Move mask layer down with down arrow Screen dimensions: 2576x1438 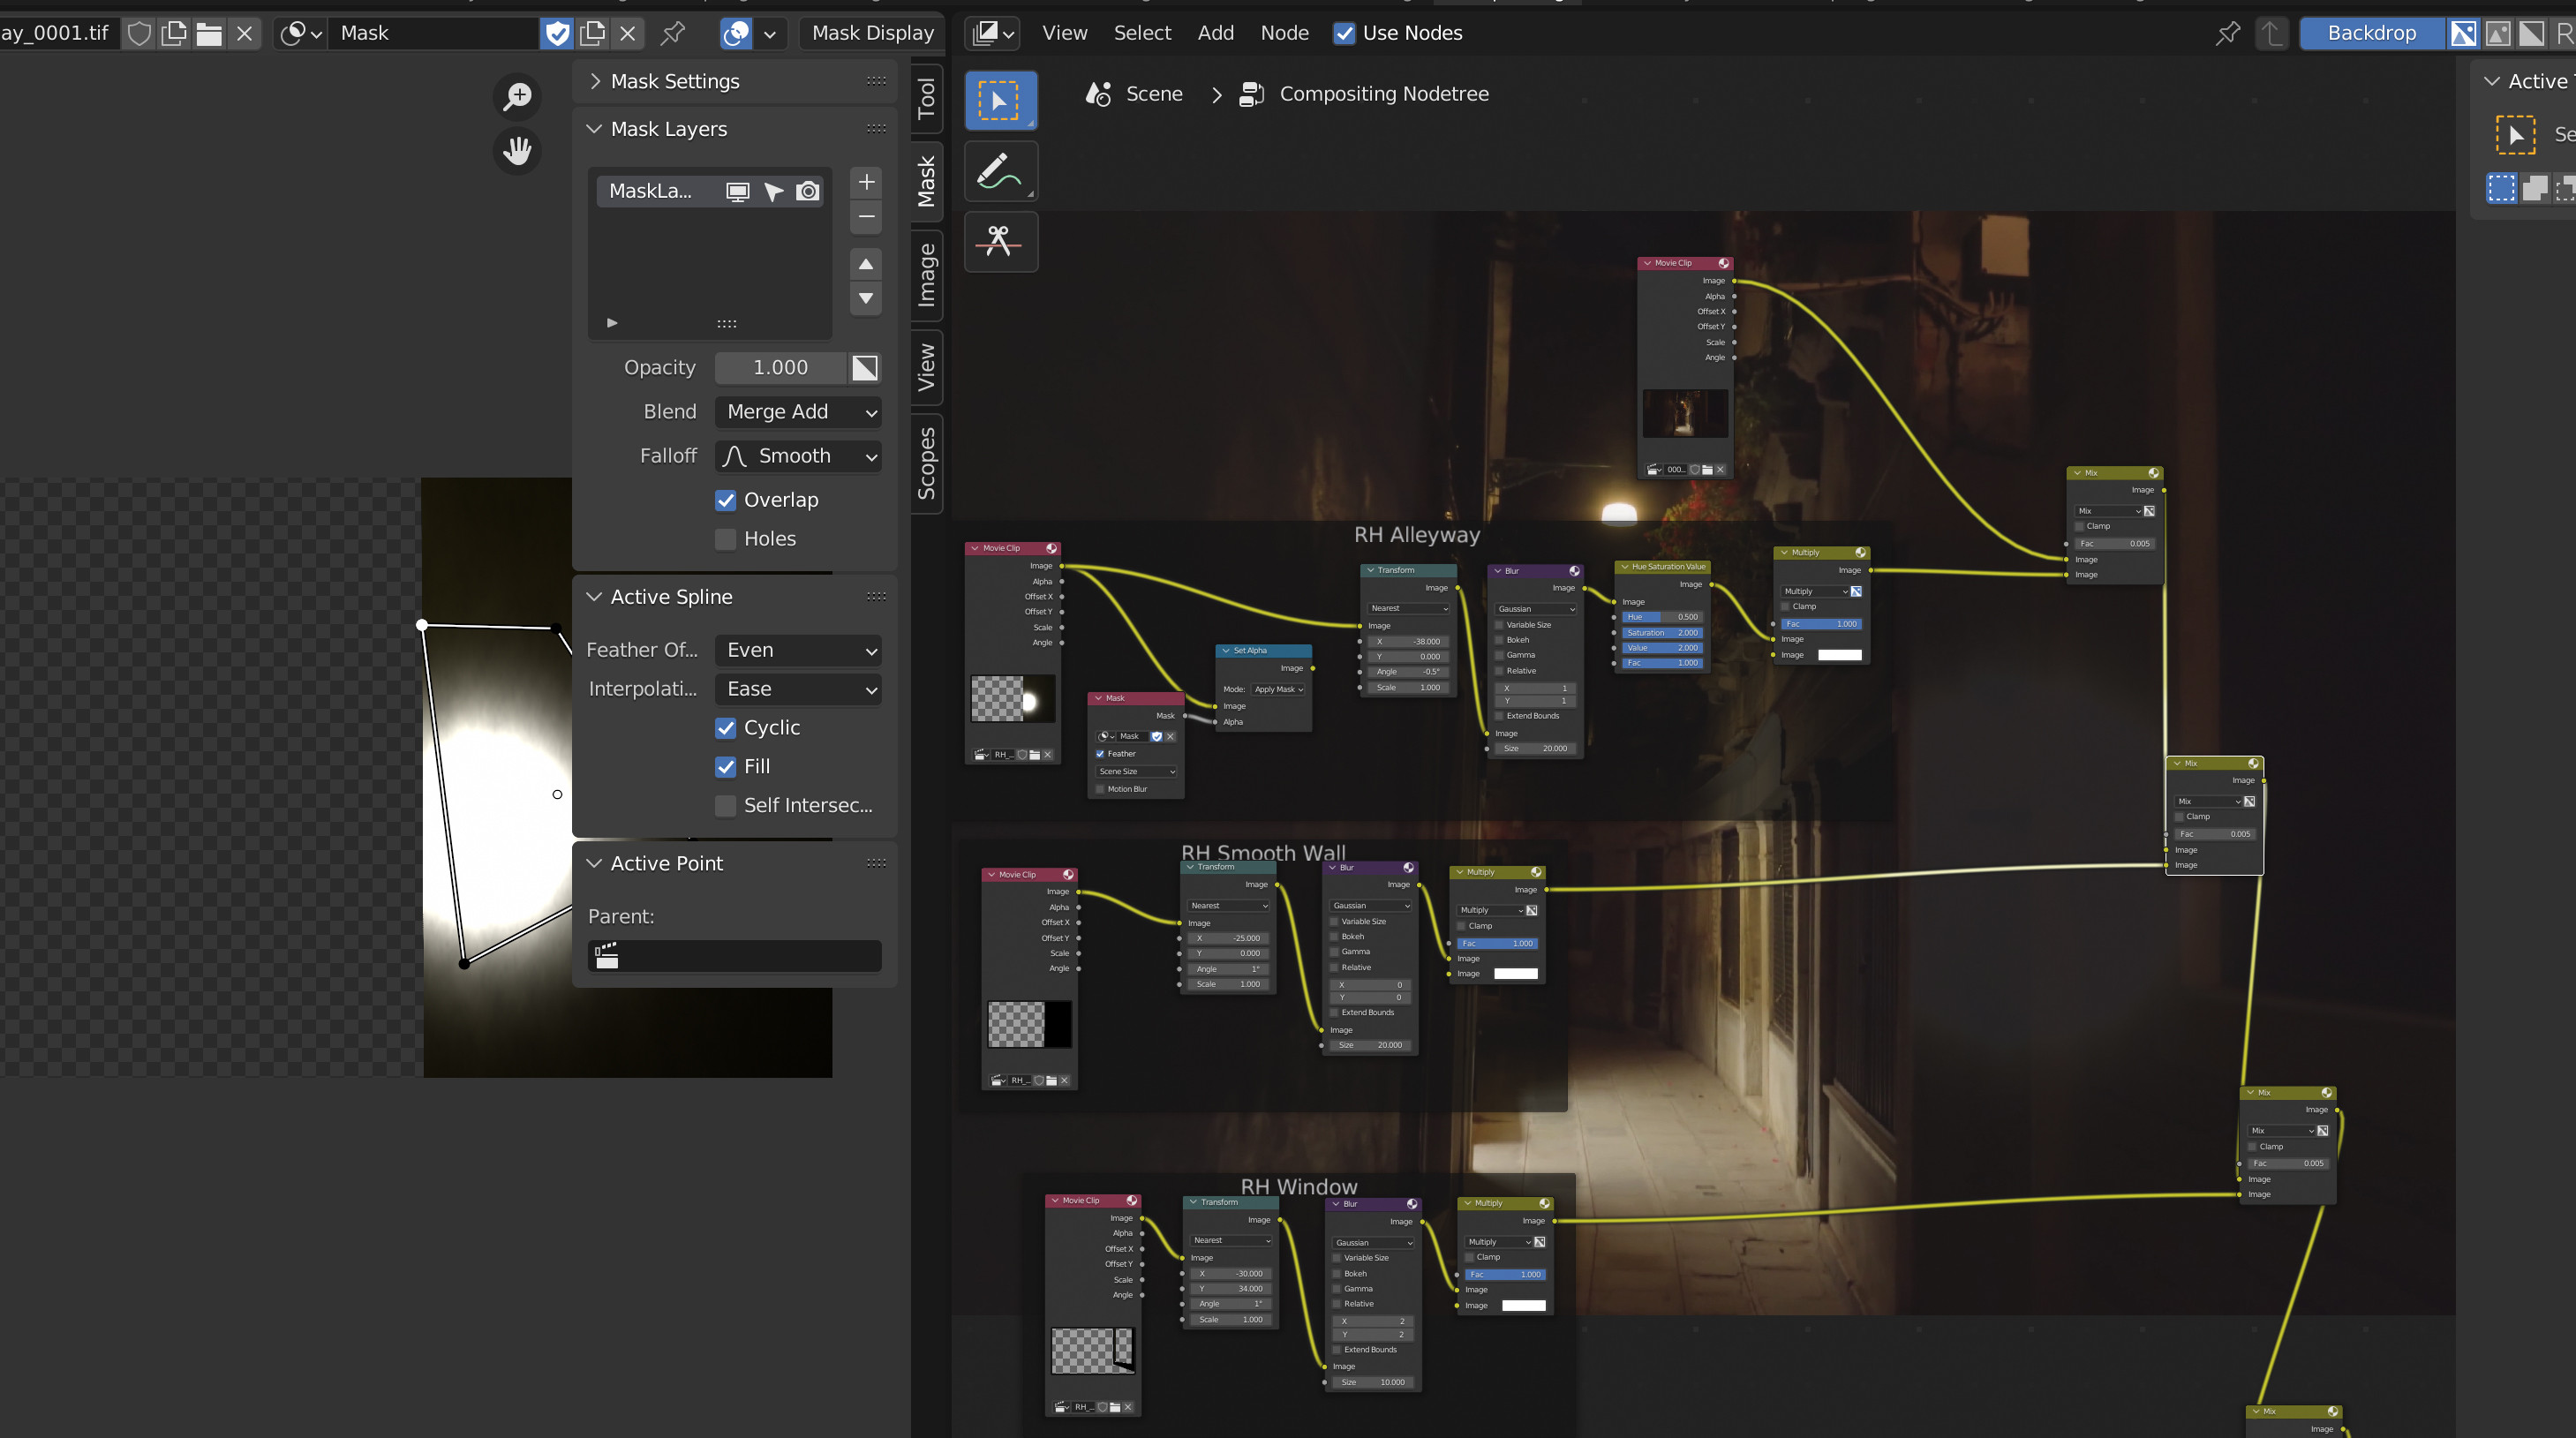866,298
